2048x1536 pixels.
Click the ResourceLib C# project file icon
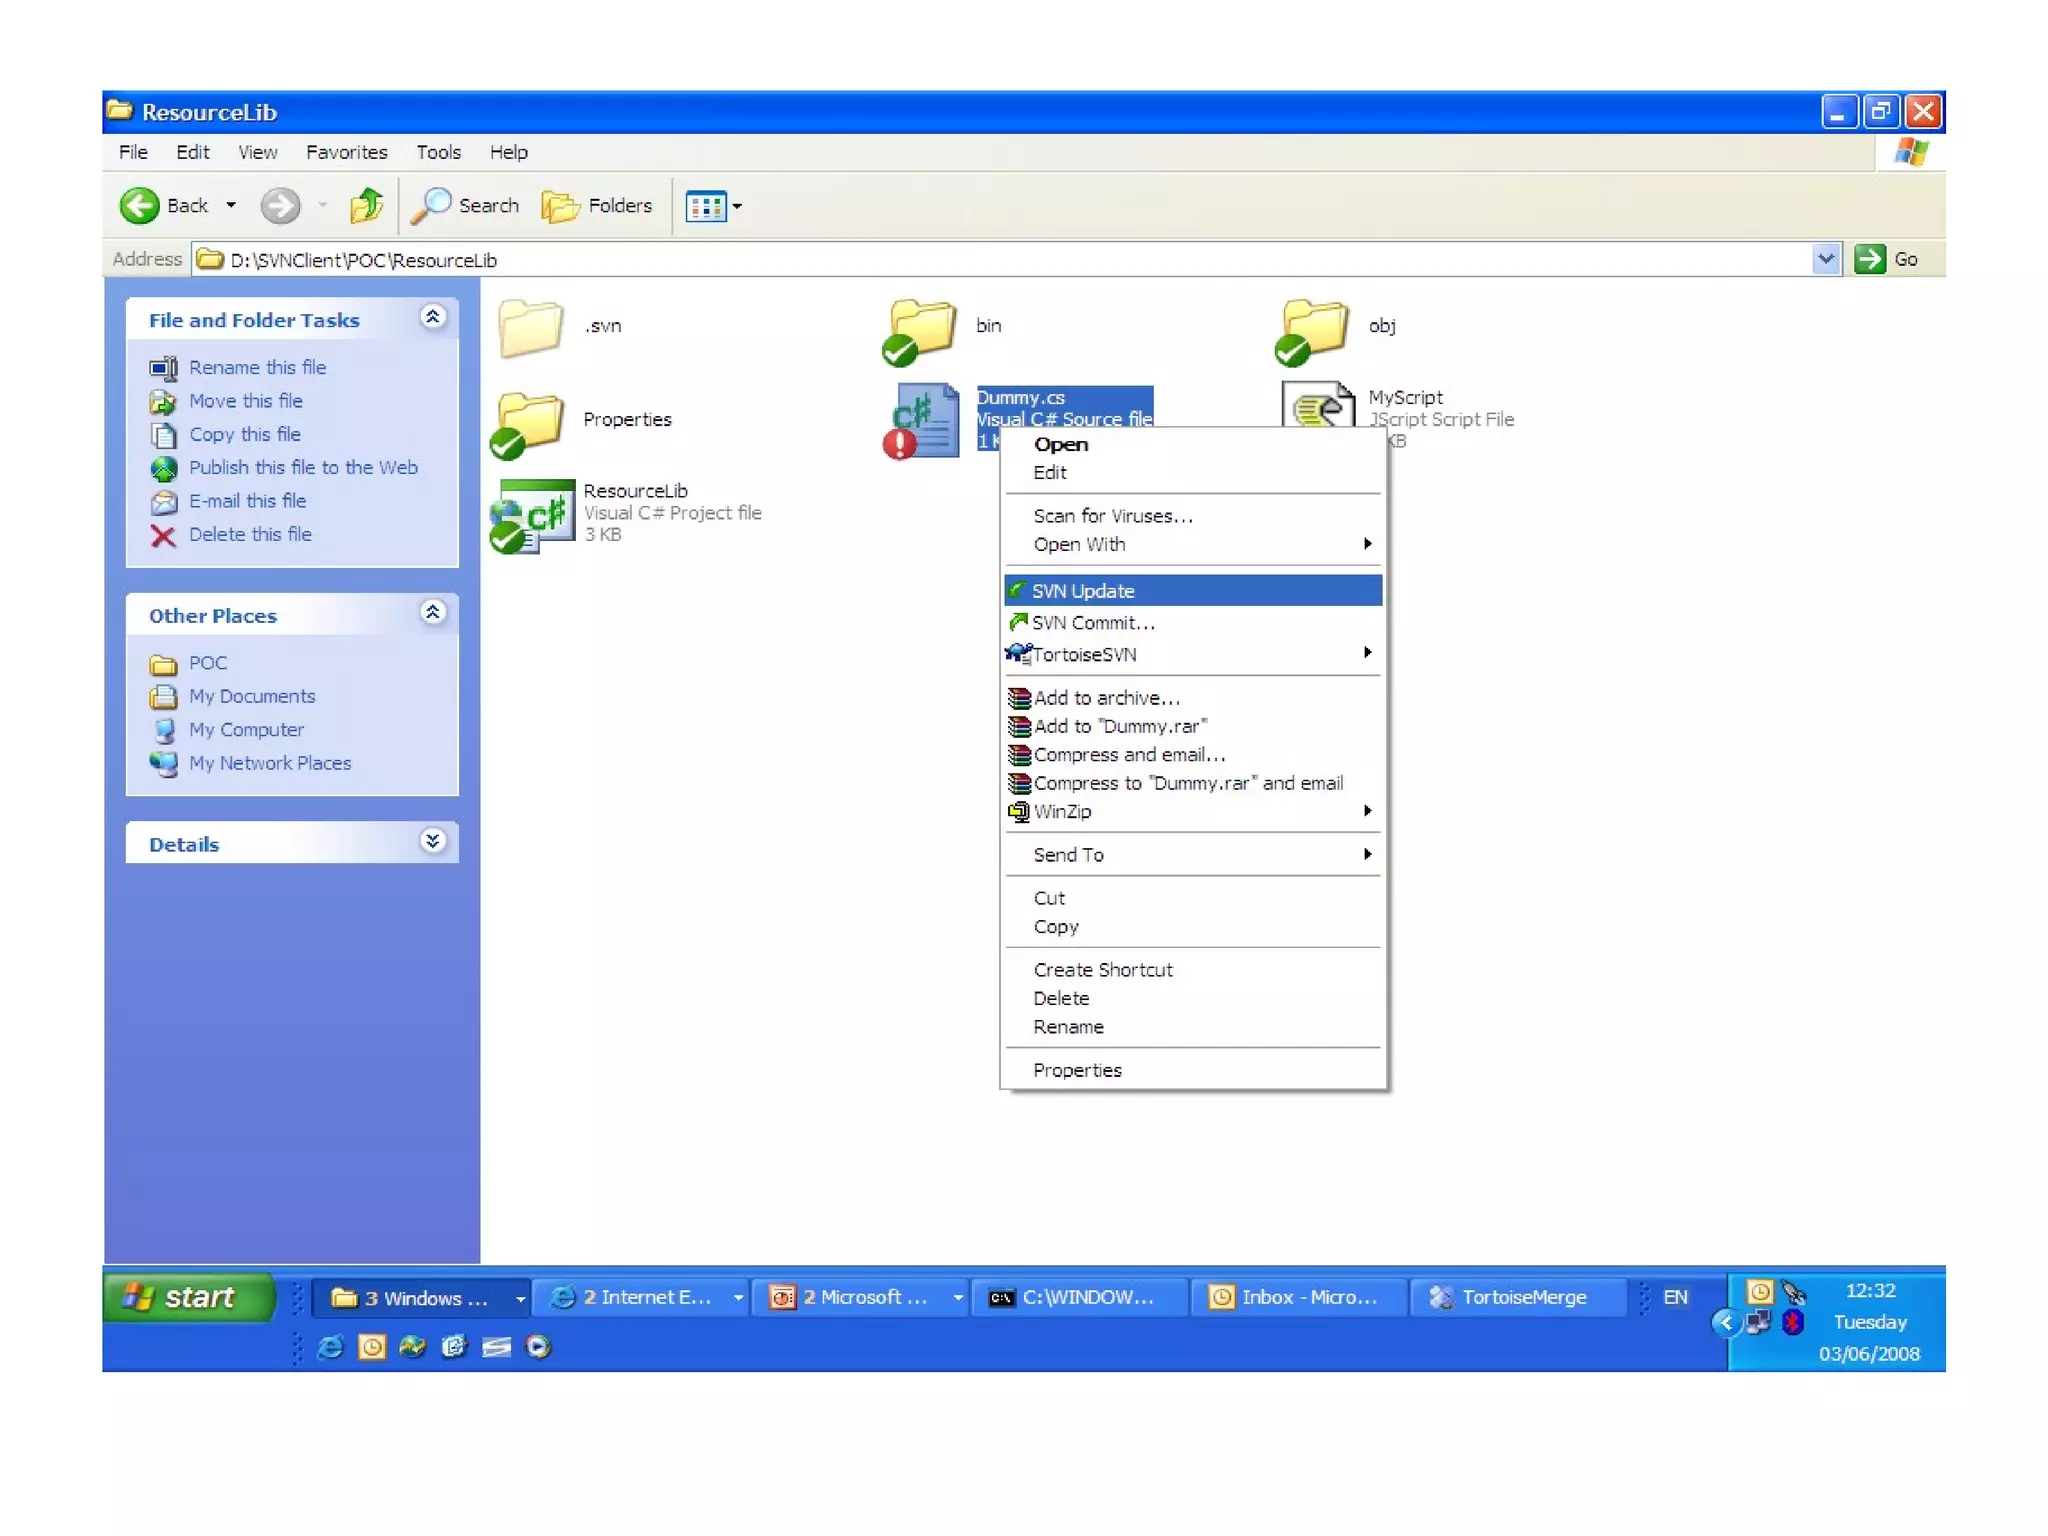click(x=535, y=515)
